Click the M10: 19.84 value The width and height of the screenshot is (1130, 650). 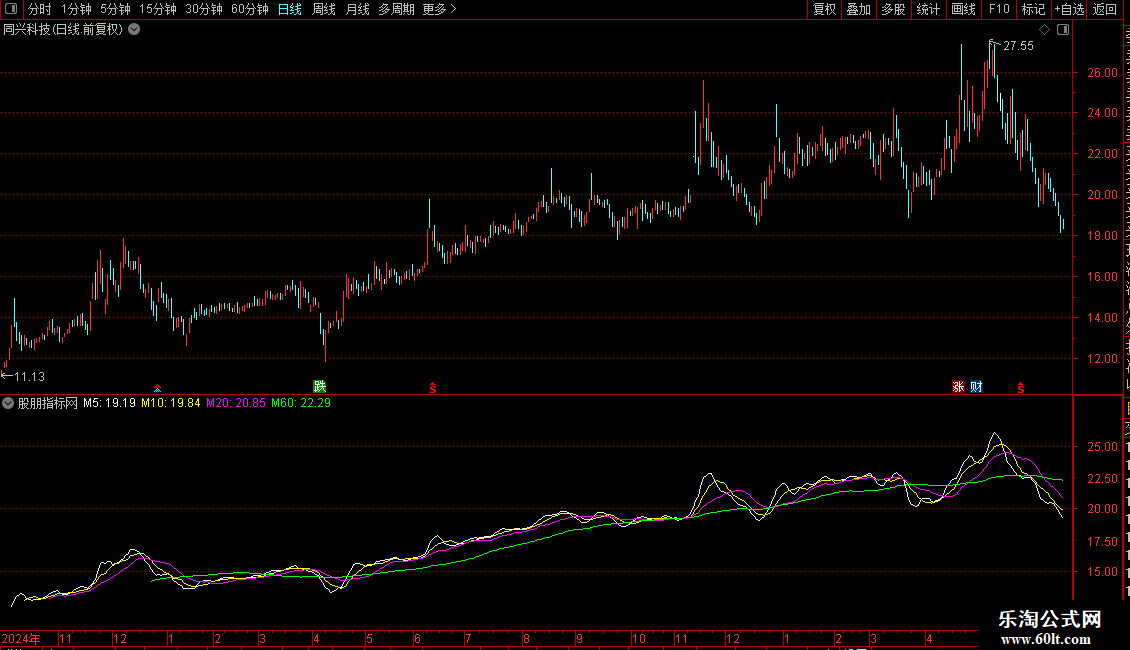[x=171, y=404]
